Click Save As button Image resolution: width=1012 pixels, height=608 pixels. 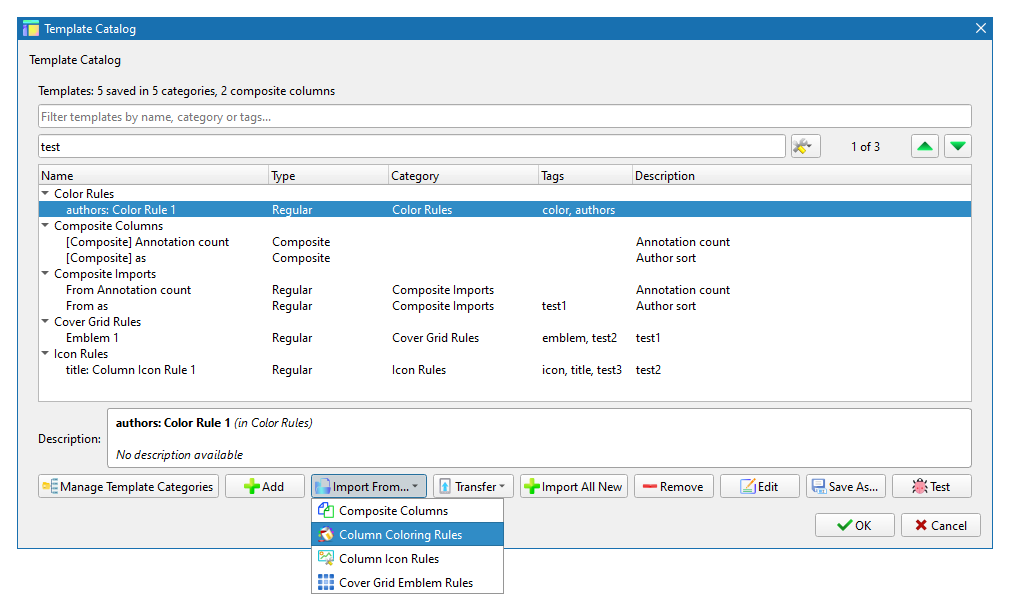845,487
